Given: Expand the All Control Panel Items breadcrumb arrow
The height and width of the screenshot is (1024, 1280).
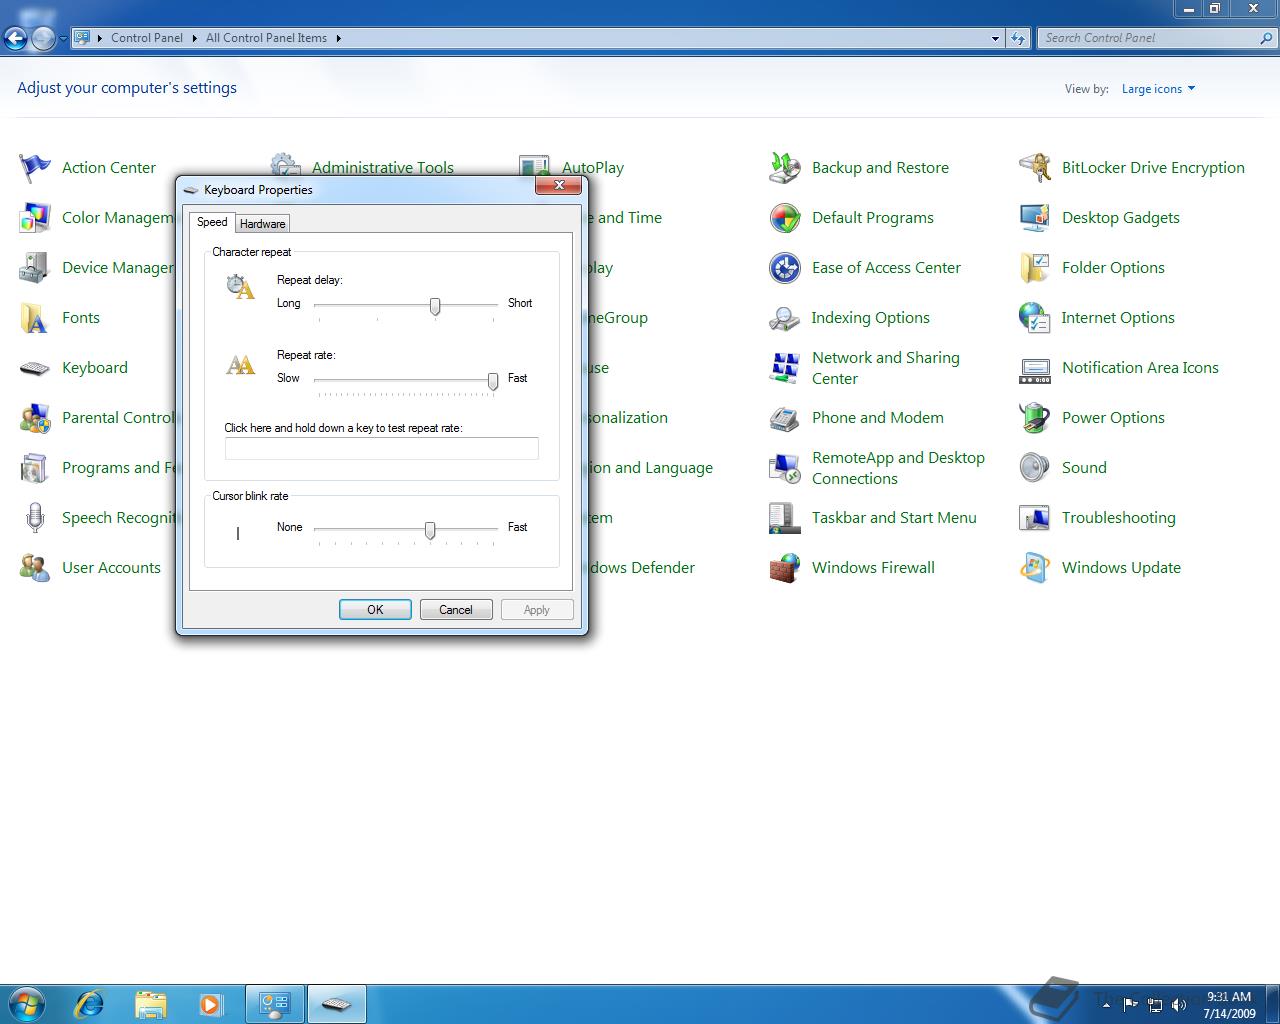Looking at the screenshot, I should point(338,38).
